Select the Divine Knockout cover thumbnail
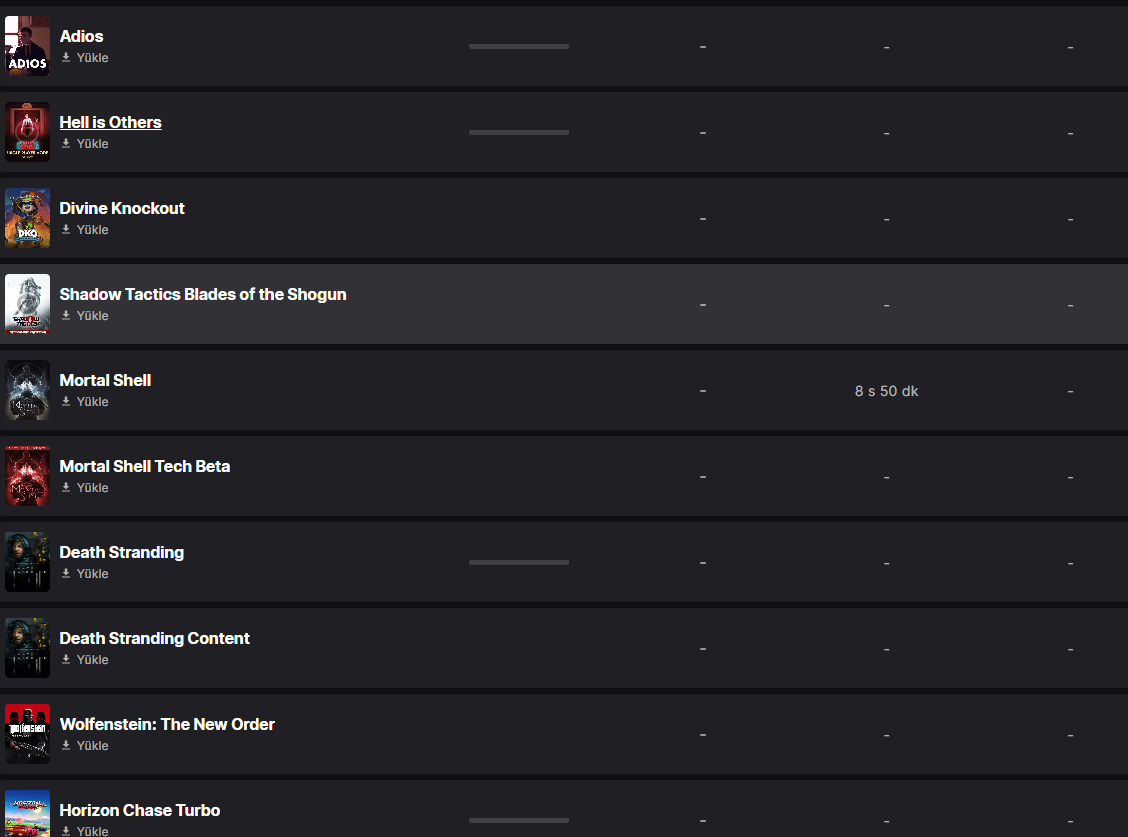Screen dimensions: 1128x837 tap(27, 218)
